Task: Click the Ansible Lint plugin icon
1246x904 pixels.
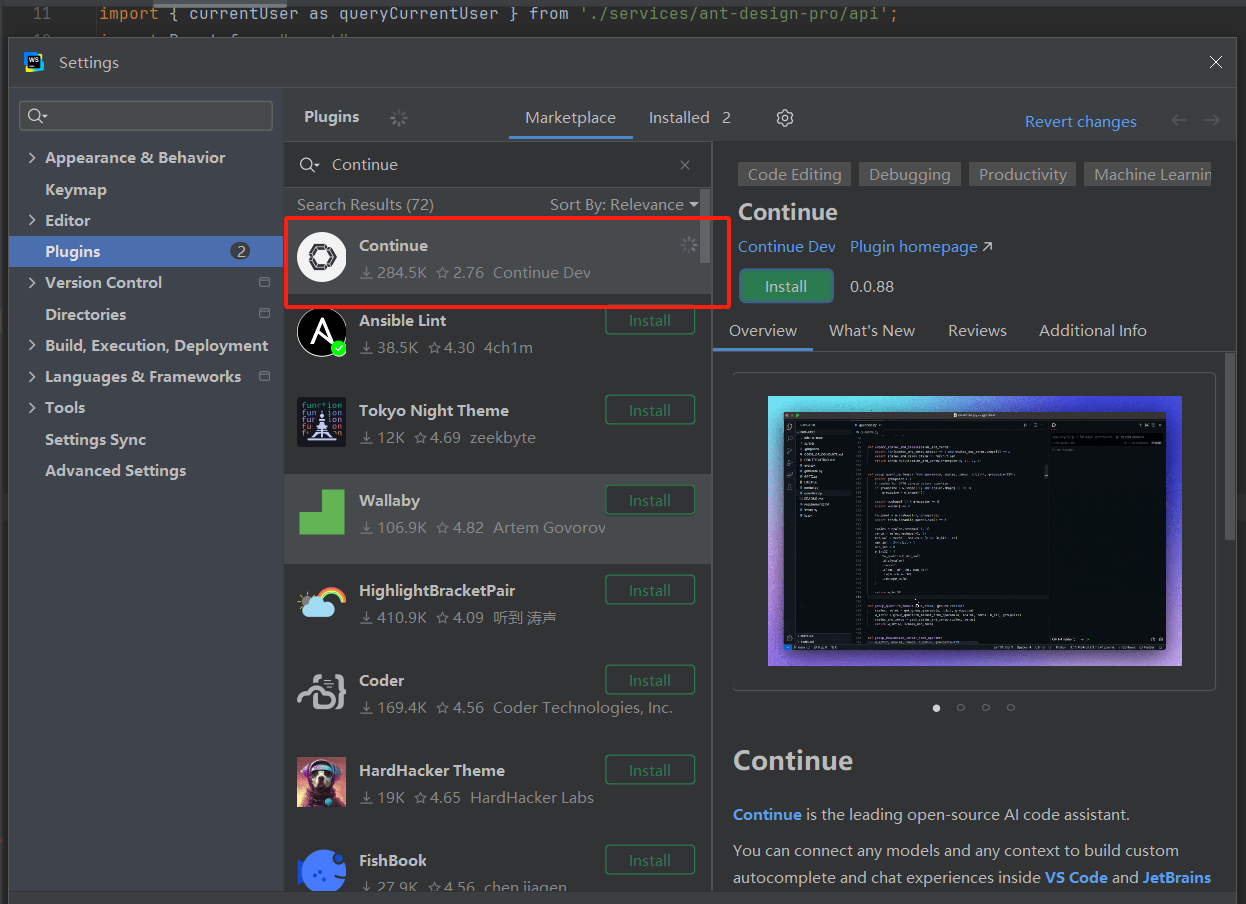Action: pyautogui.click(x=322, y=333)
